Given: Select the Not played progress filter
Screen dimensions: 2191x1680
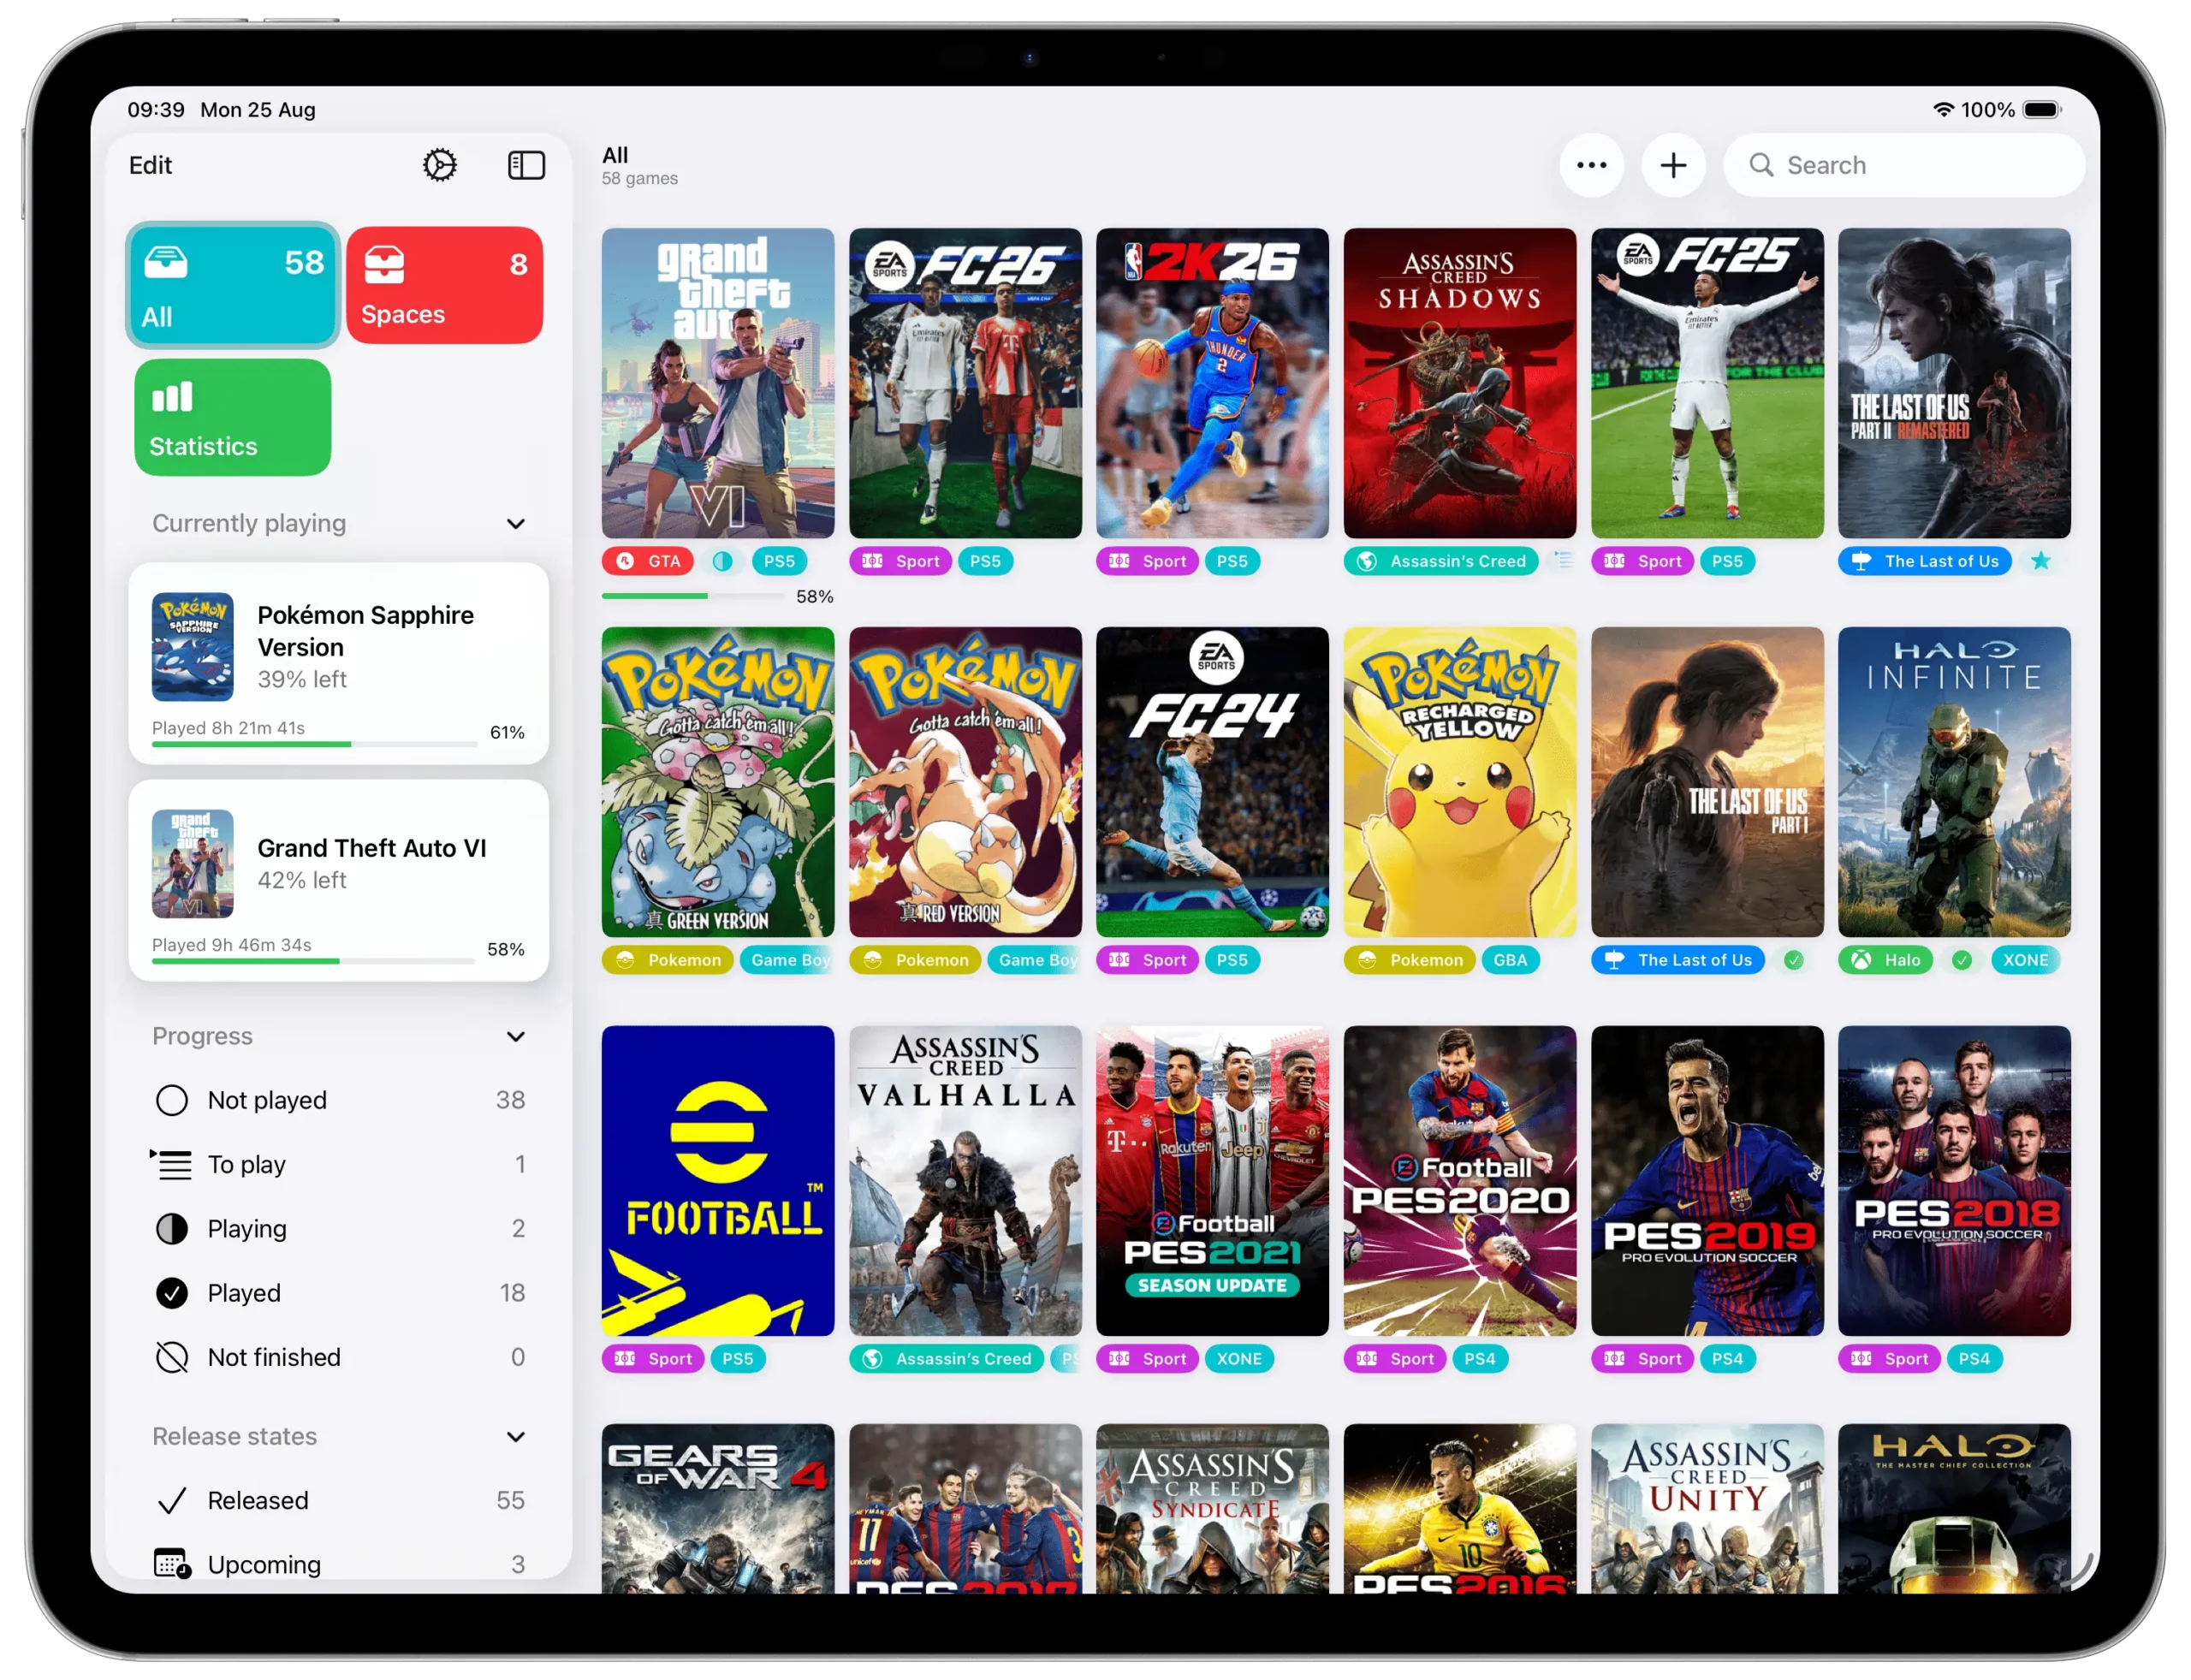Looking at the screenshot, I should 267,1100.
